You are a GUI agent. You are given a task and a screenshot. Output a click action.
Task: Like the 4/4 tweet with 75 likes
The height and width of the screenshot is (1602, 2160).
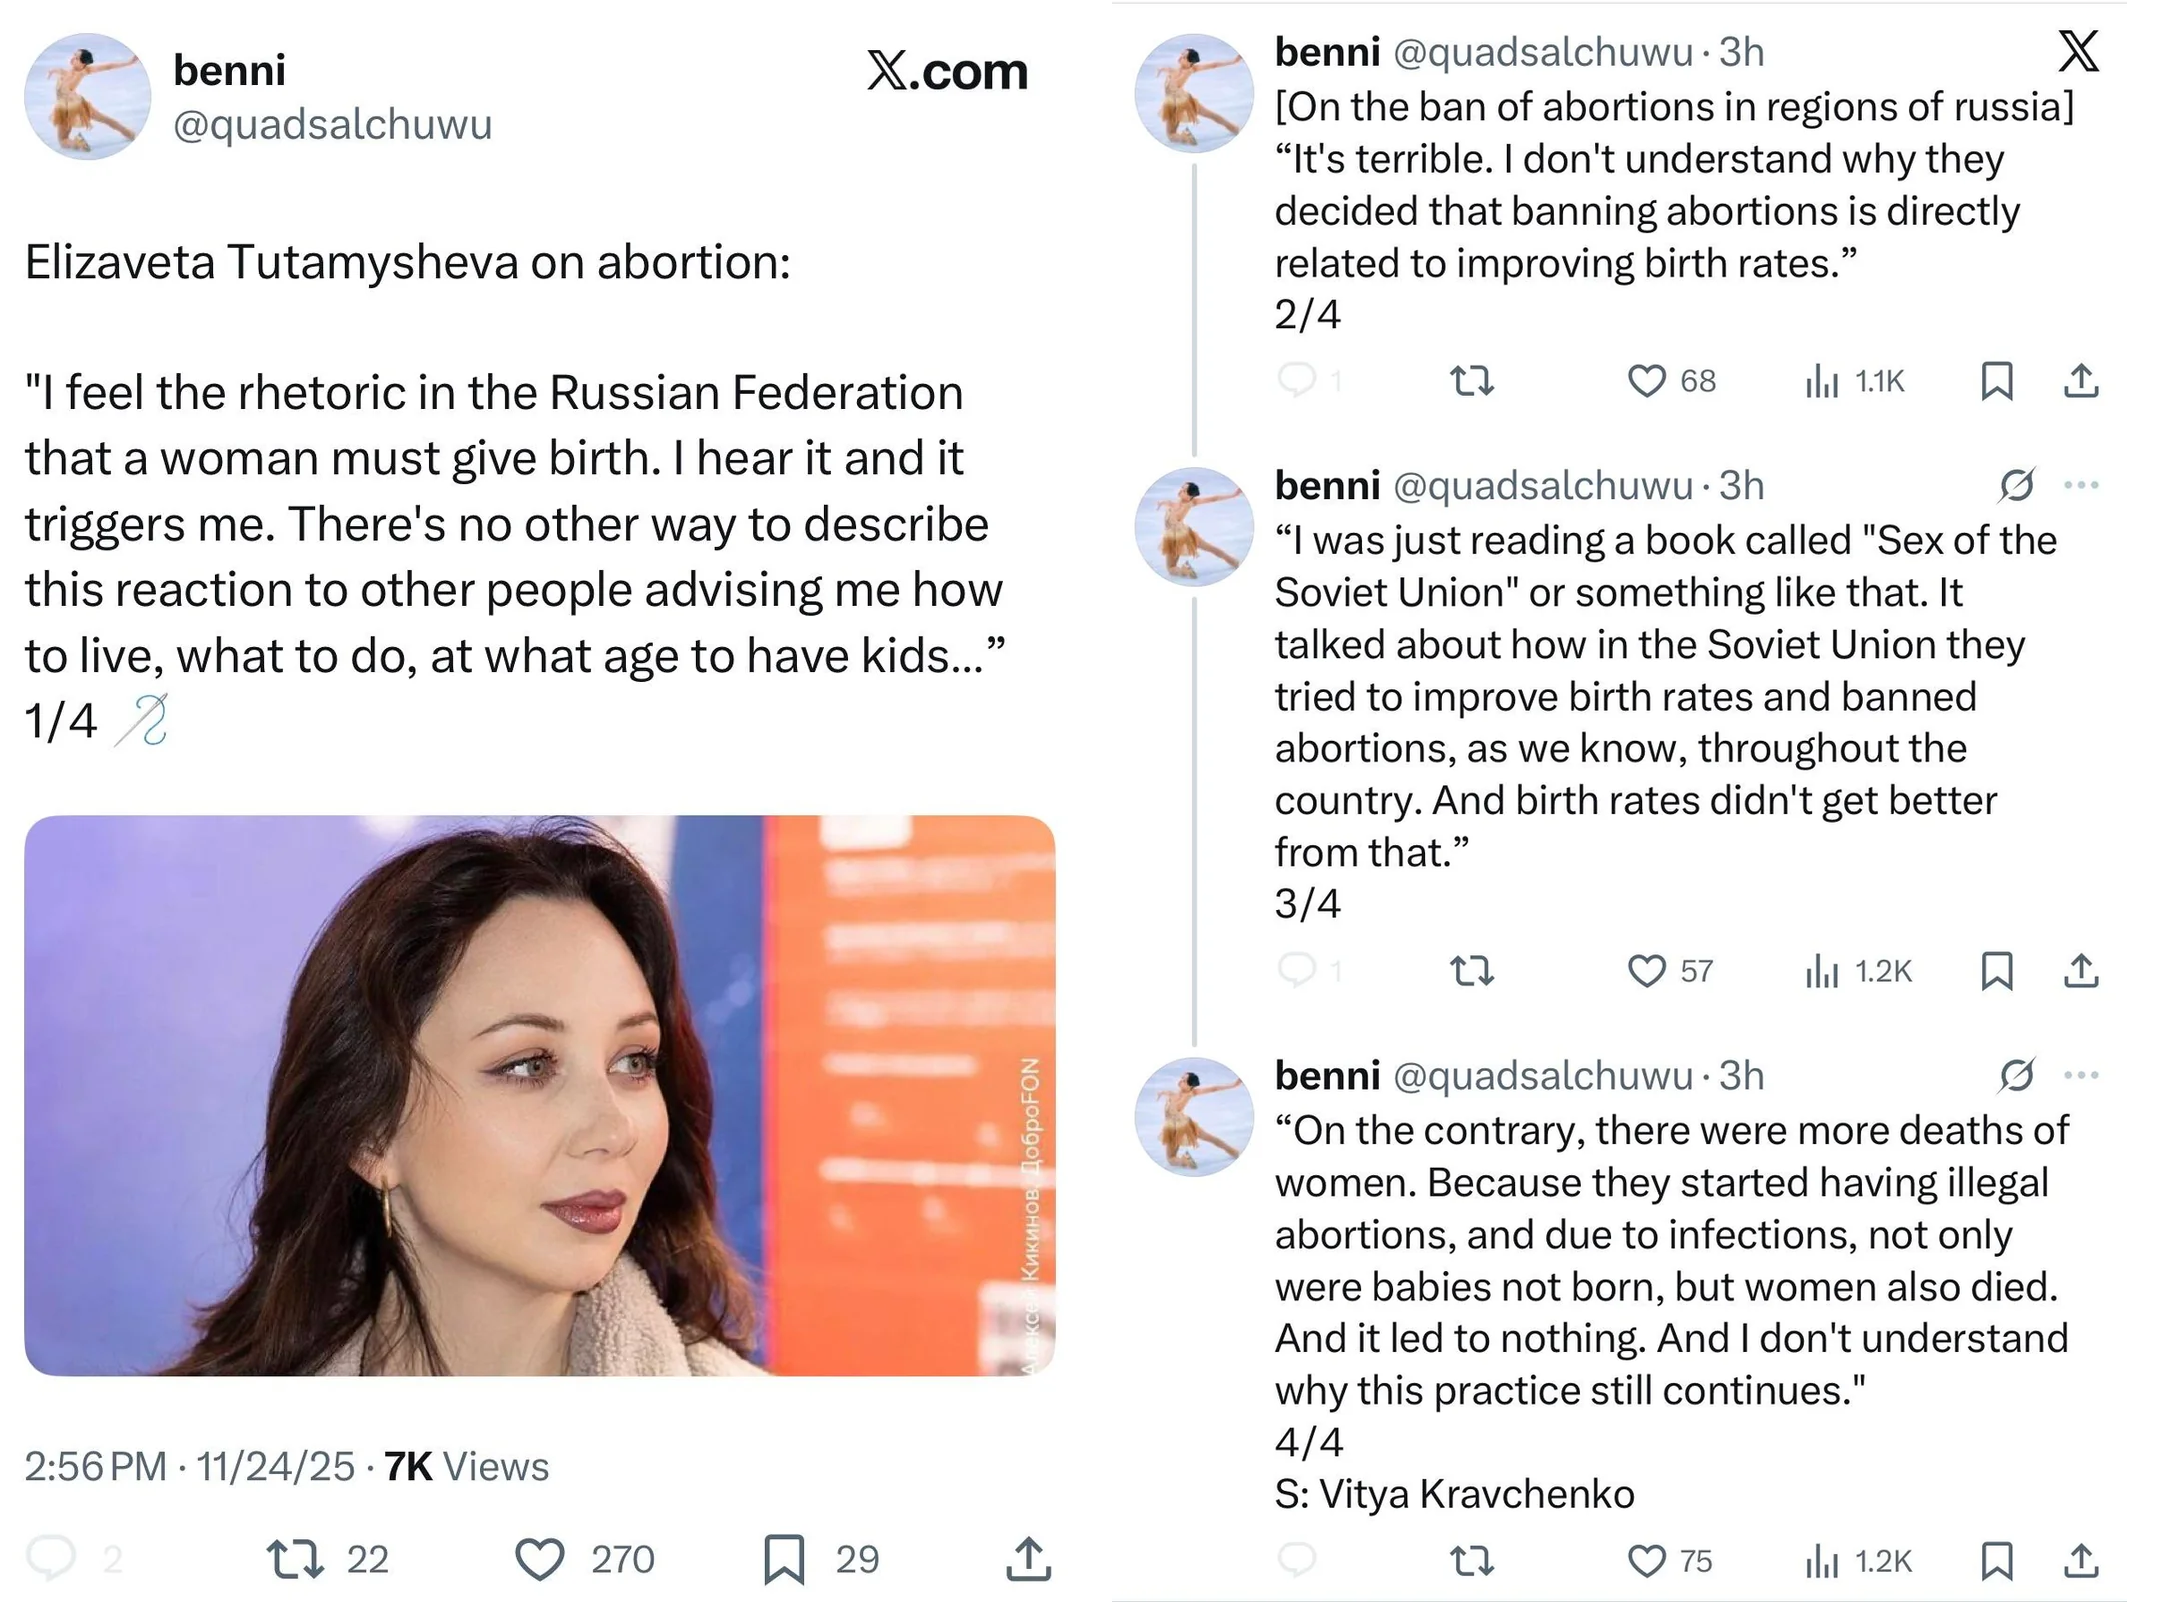(x=1646, y=1560)
